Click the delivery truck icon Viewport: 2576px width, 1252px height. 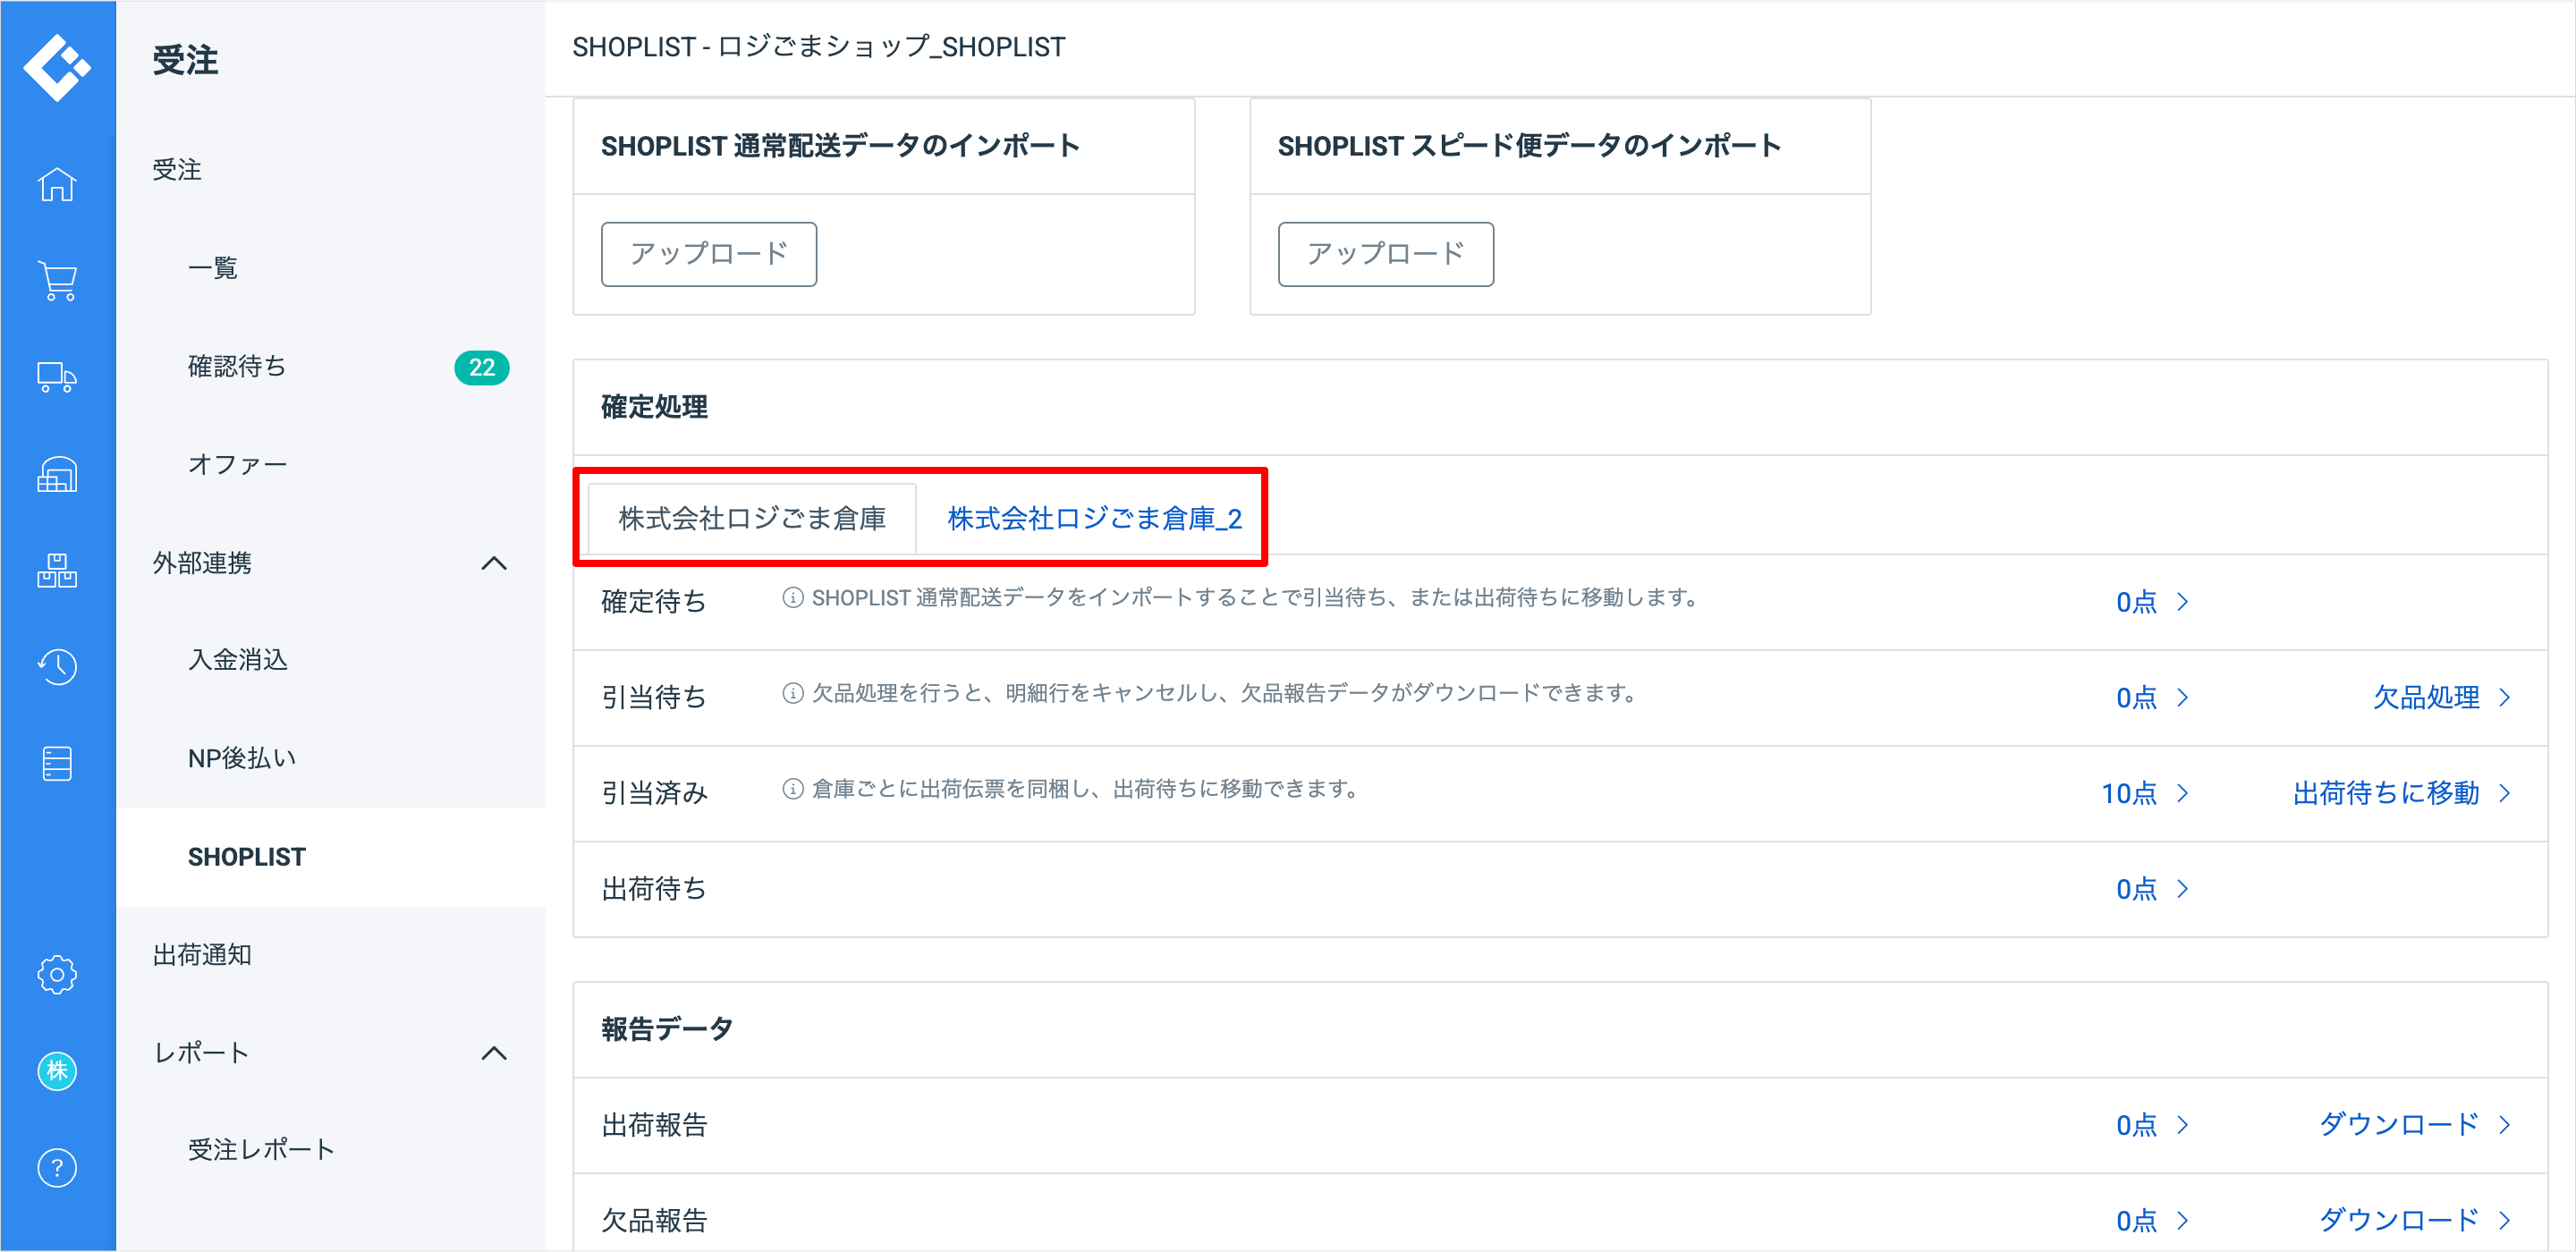(x=57, y=378)
